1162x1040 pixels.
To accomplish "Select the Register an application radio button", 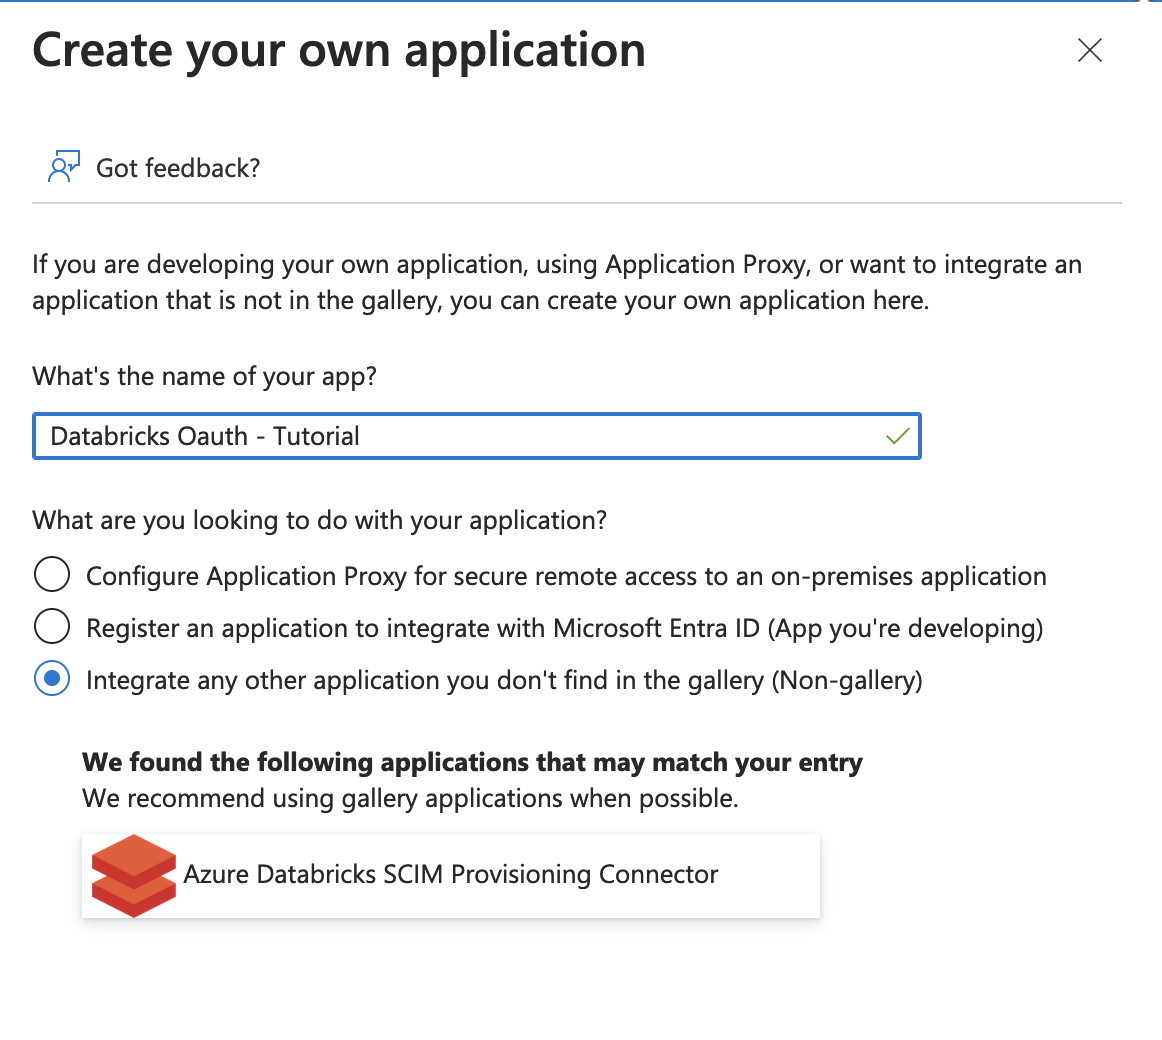I will click(x=52, y=628).
